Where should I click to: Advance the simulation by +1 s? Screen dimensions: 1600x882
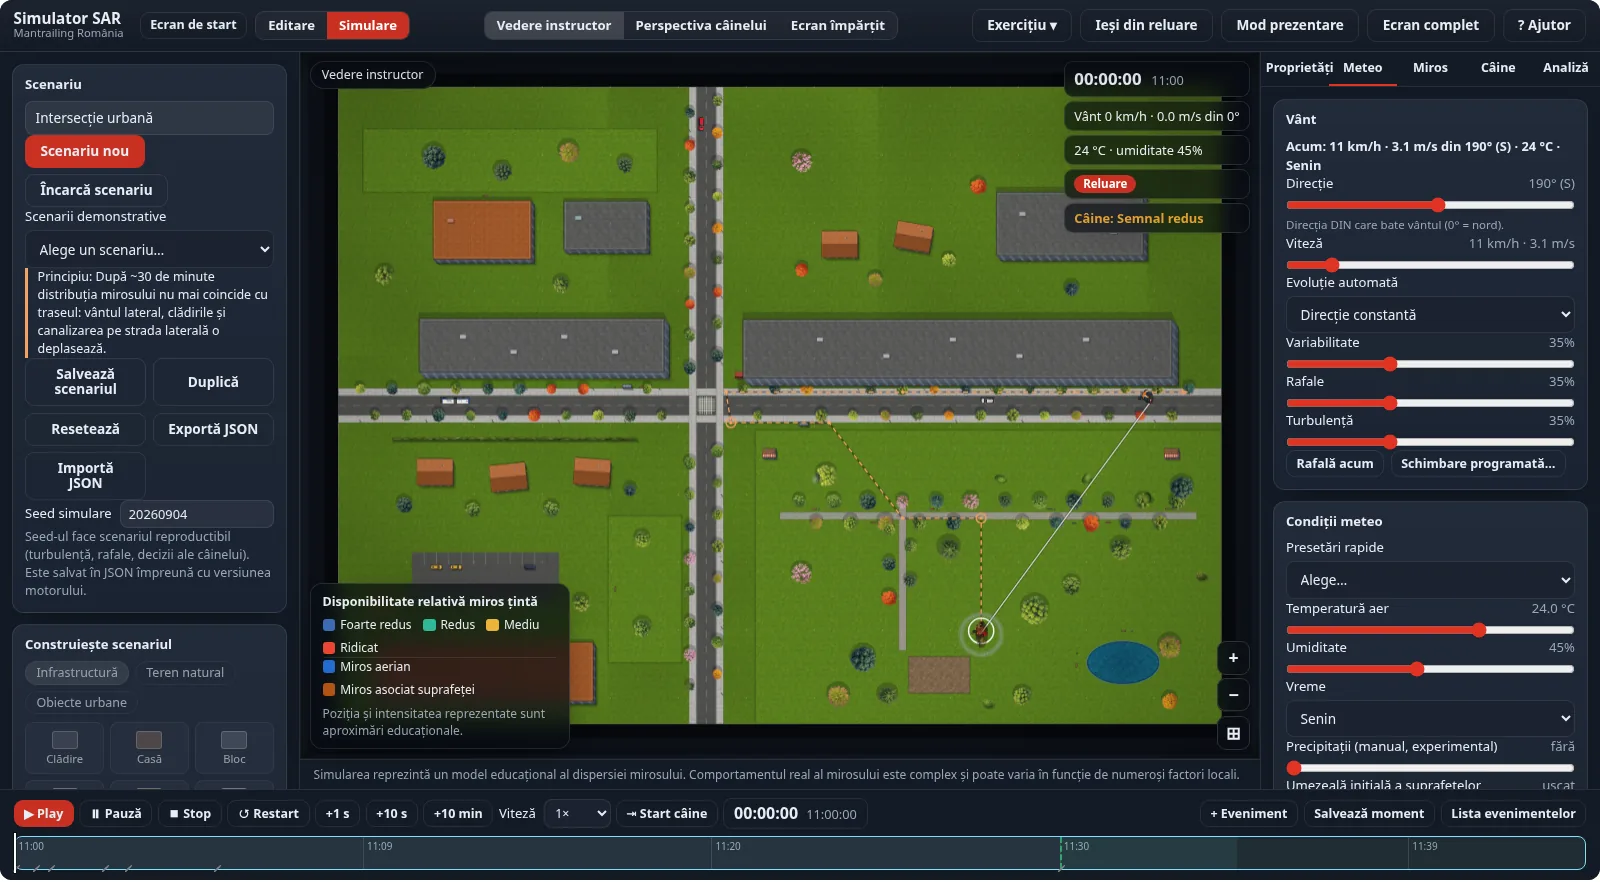(x=337, y=814)
